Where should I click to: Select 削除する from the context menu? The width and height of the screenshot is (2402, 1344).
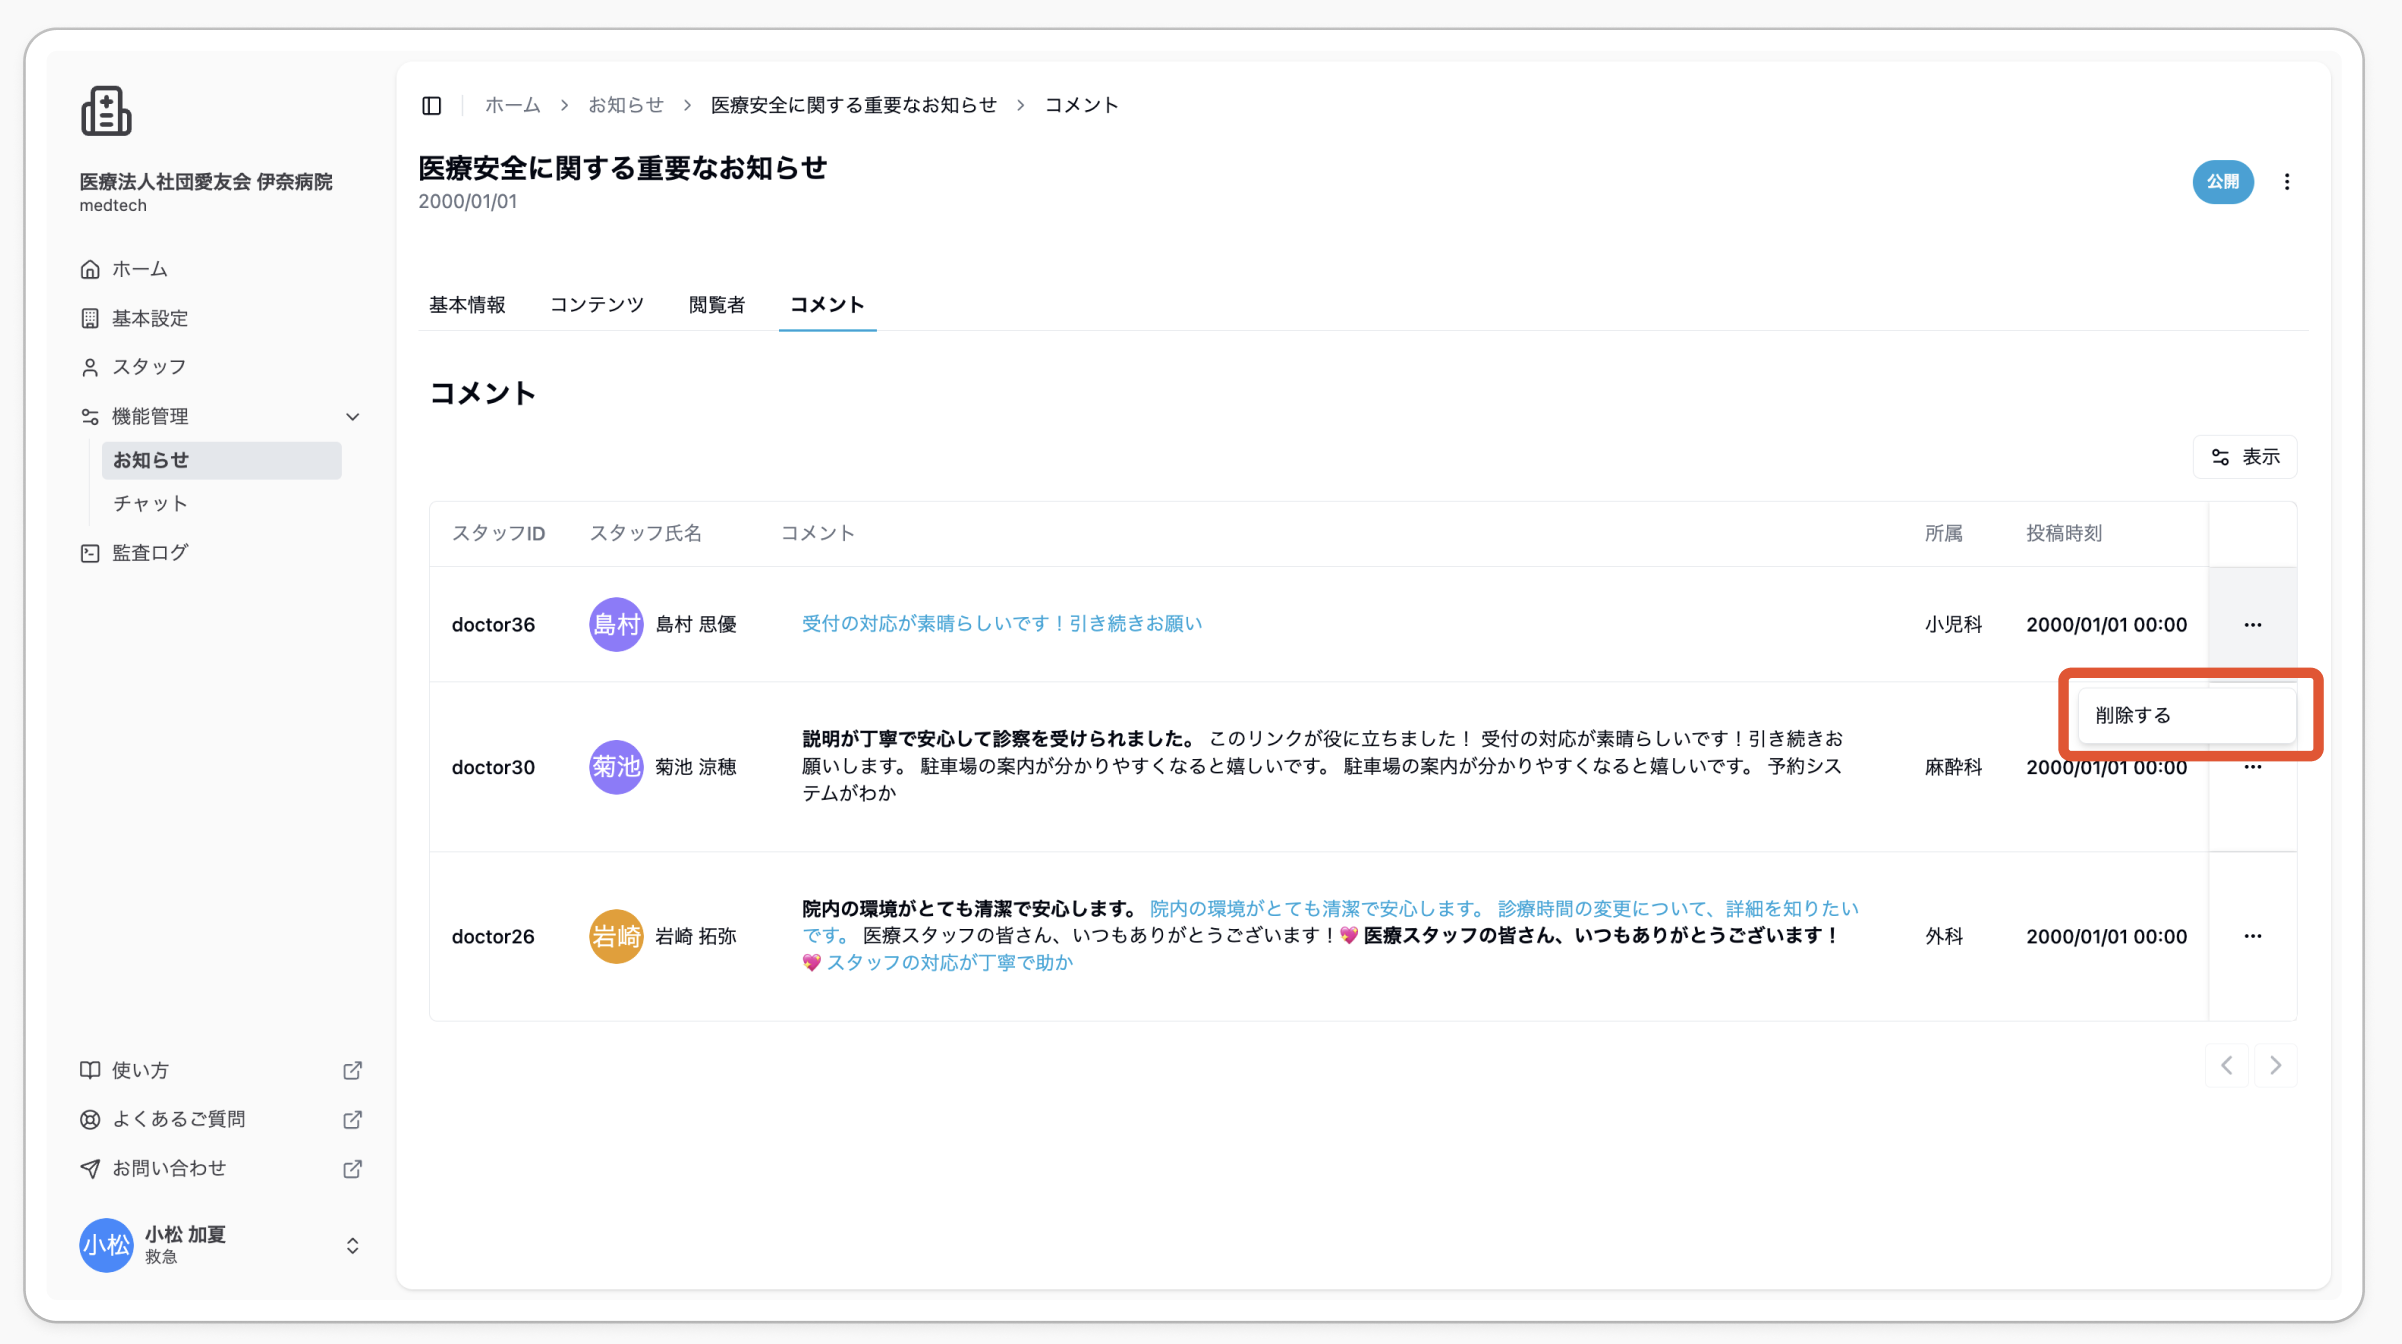[2186, 716]
